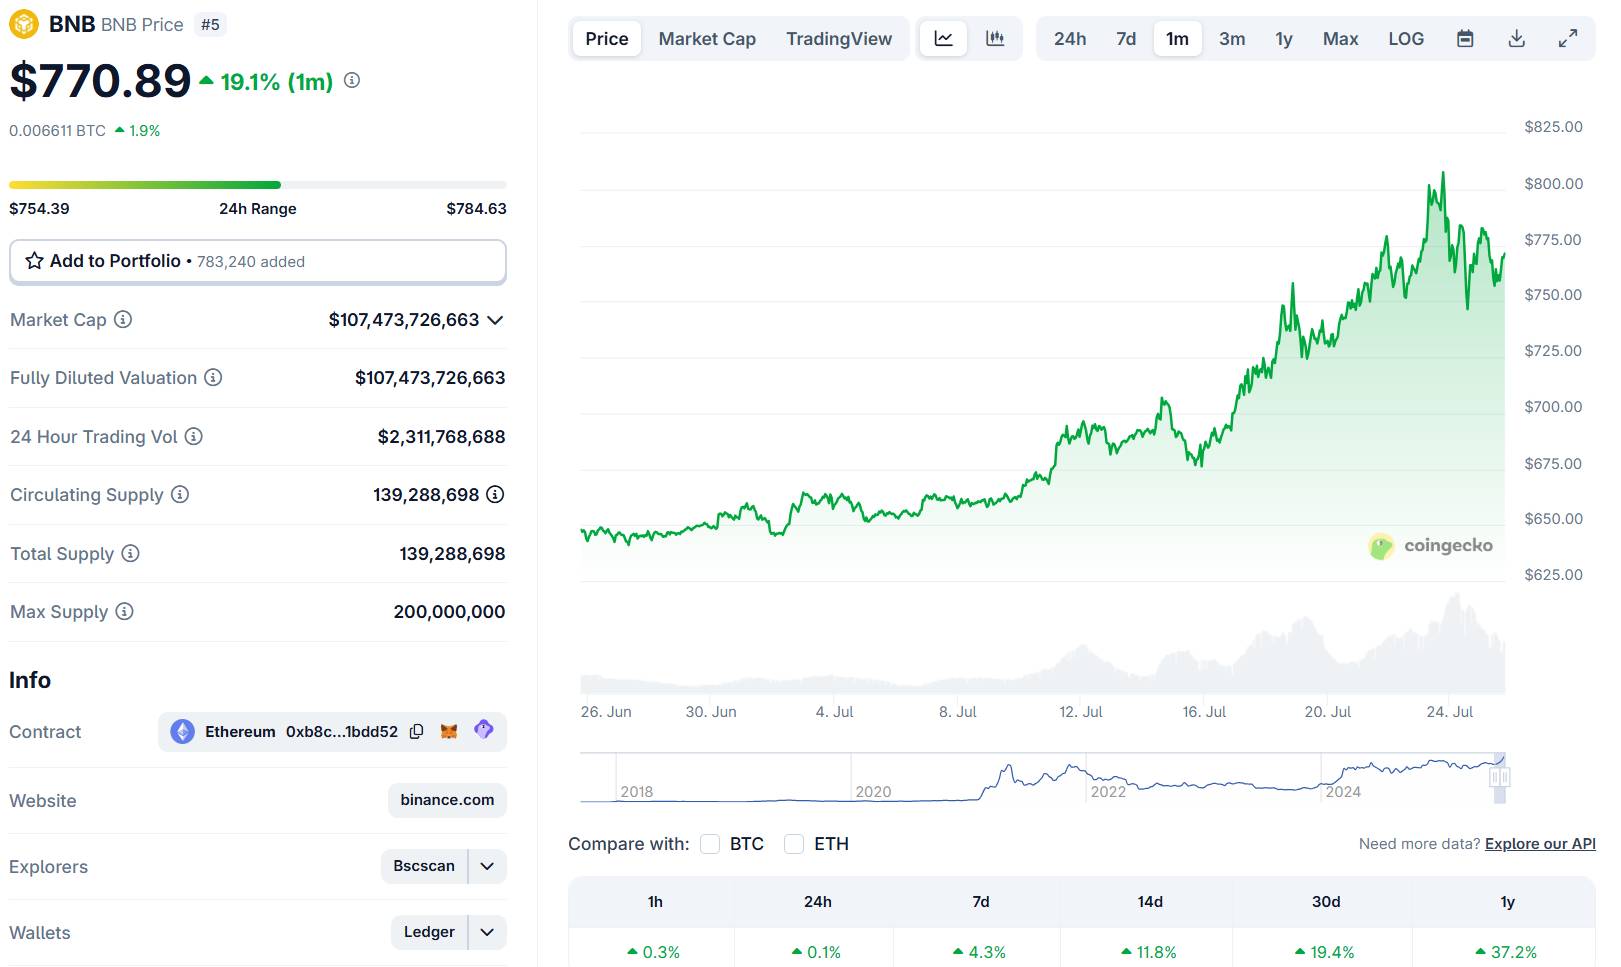Click the Ethereum contract address 0xb8c...1bdd52
Viewport: 1621px width, 967px height.
coord(342,732)
